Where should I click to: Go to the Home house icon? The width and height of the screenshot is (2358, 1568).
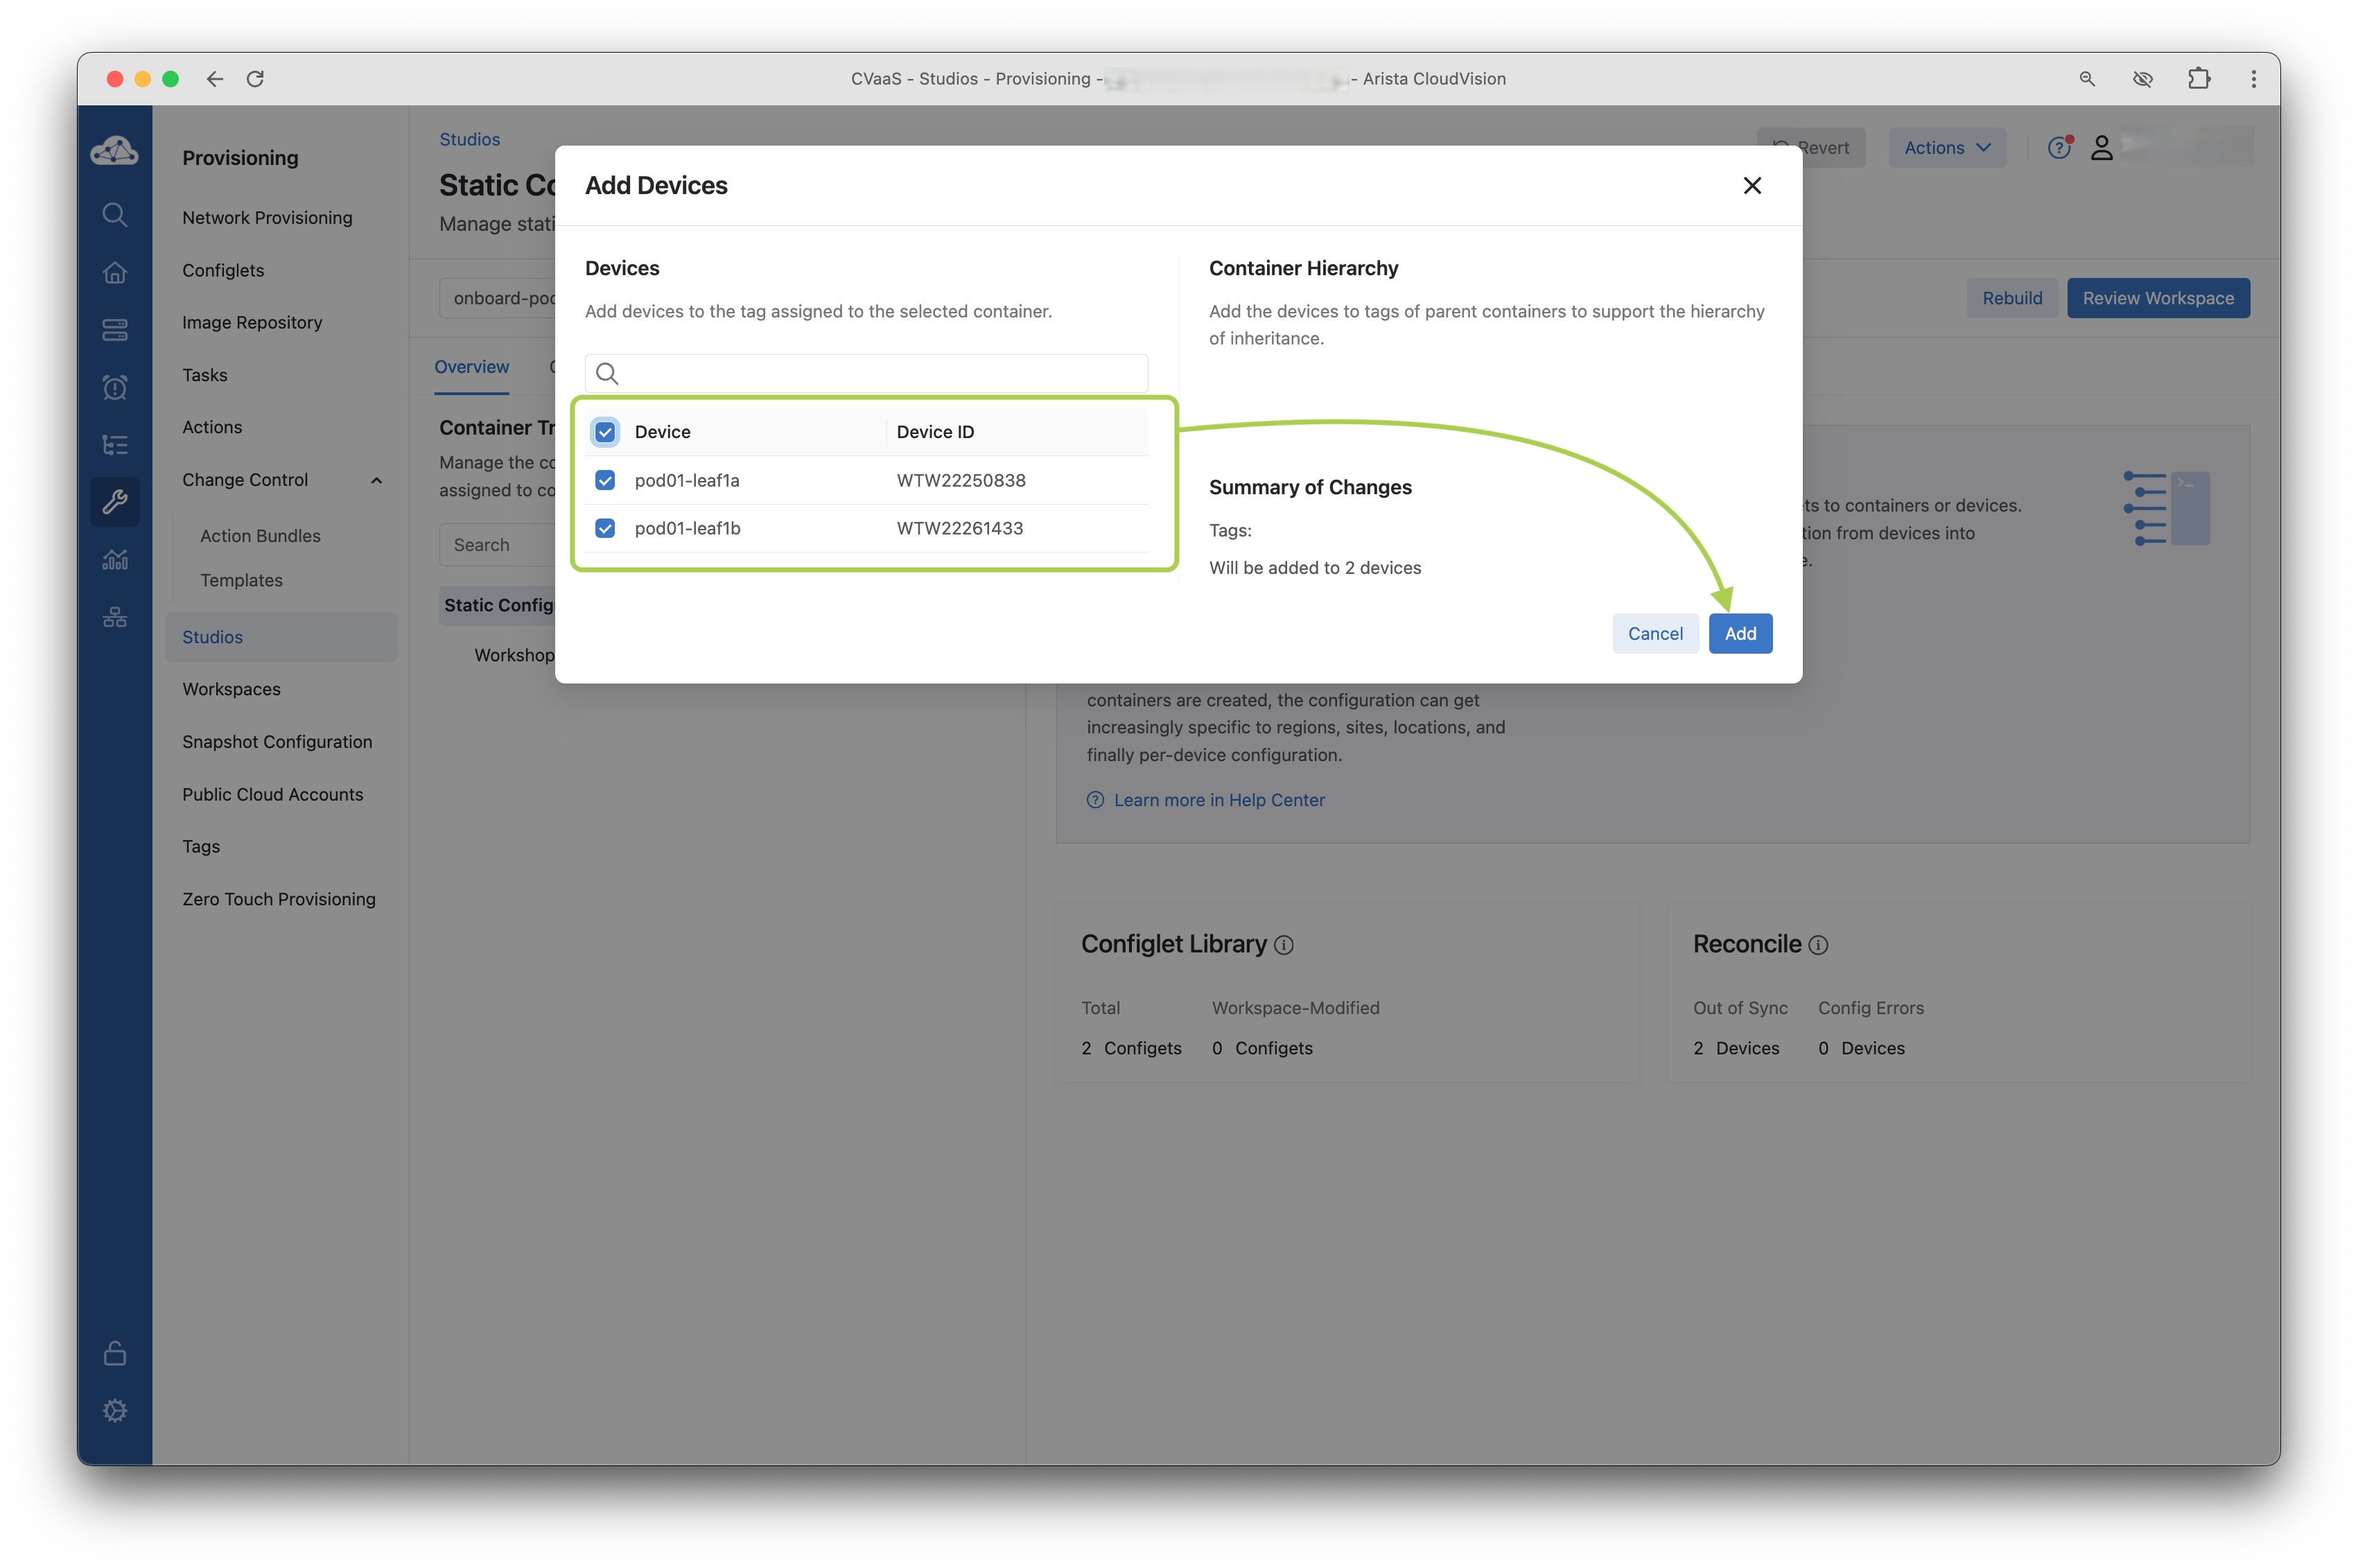coord(114,272)
